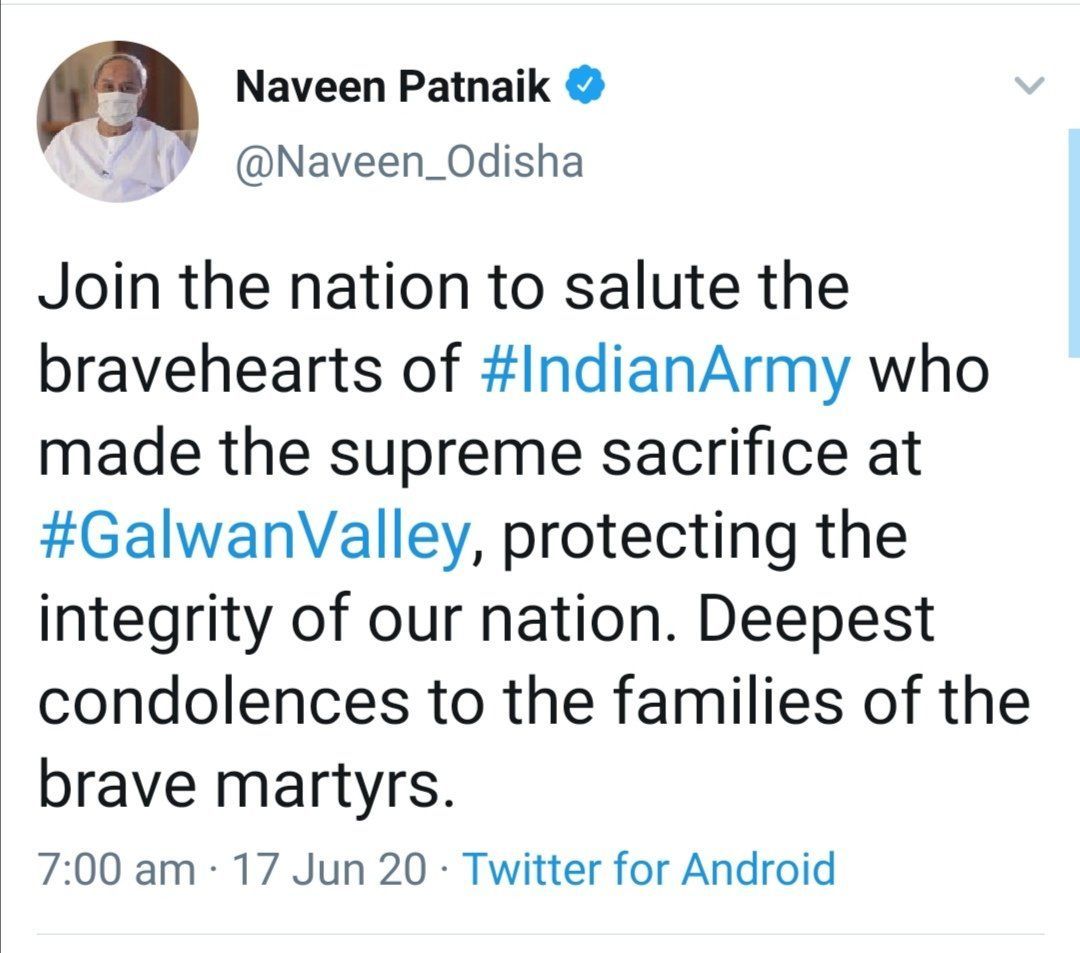The width and height of the screenshot is (1080, 953).
Task: Click the line starting Join the nation
Action: [x=444, y=287]
